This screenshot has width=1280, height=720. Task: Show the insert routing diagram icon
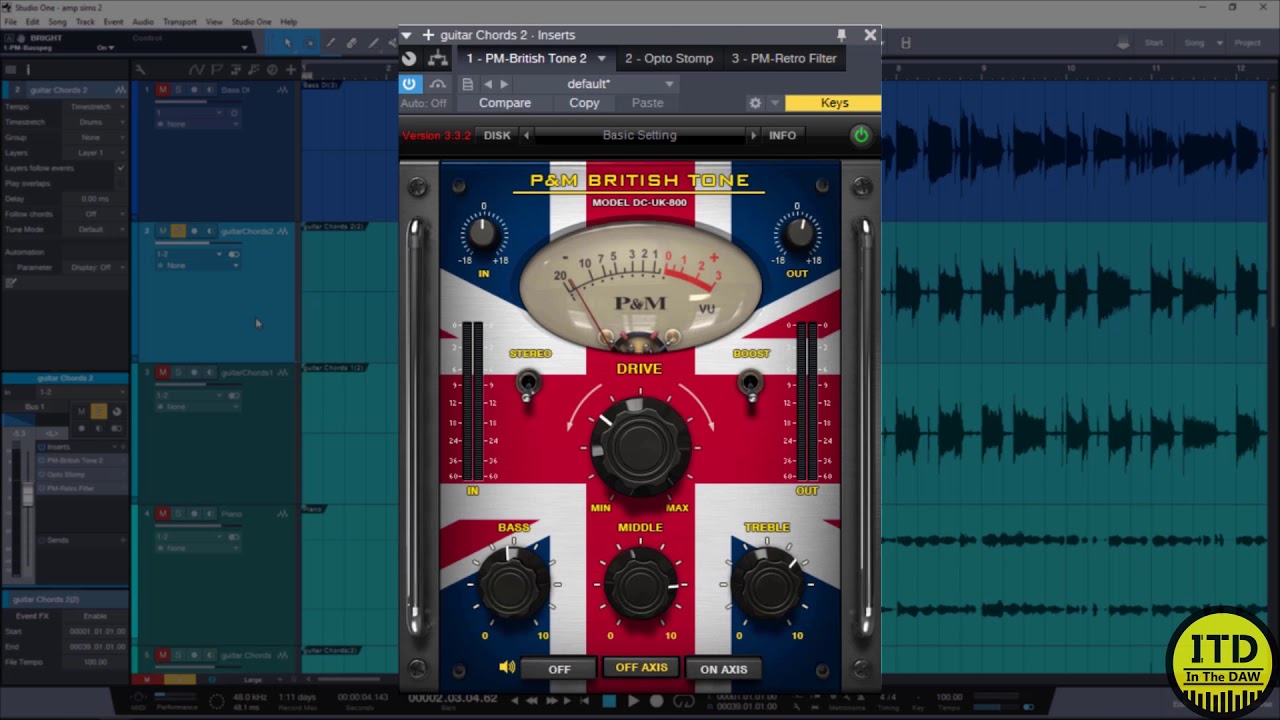(438, 58)
